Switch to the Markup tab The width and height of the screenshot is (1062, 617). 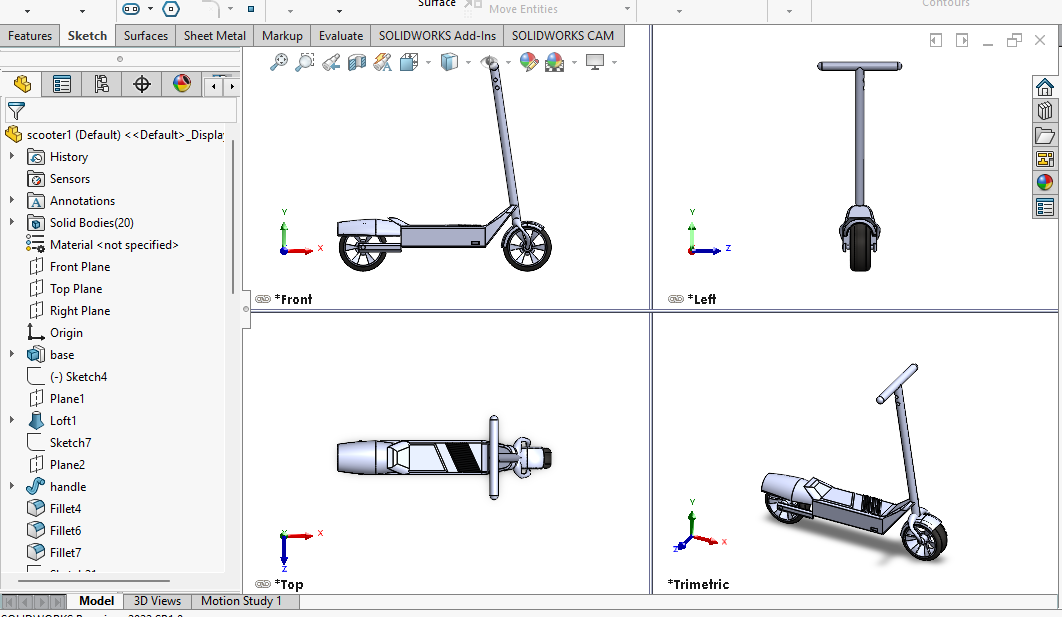[282, 36]
